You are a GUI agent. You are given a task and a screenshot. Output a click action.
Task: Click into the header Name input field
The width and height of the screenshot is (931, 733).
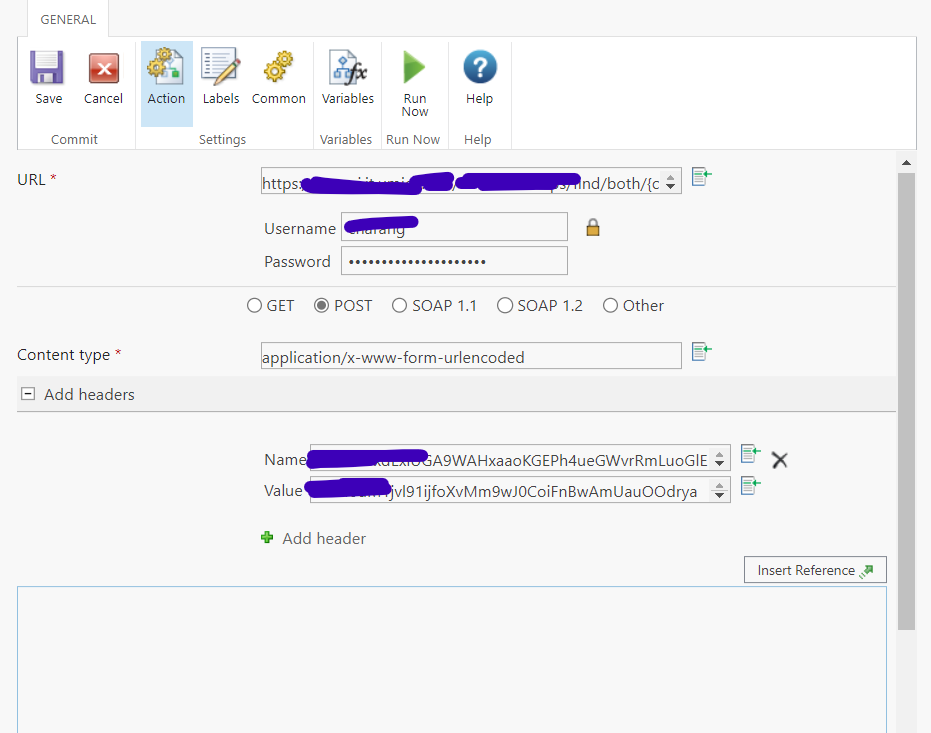tap(520, 458)
